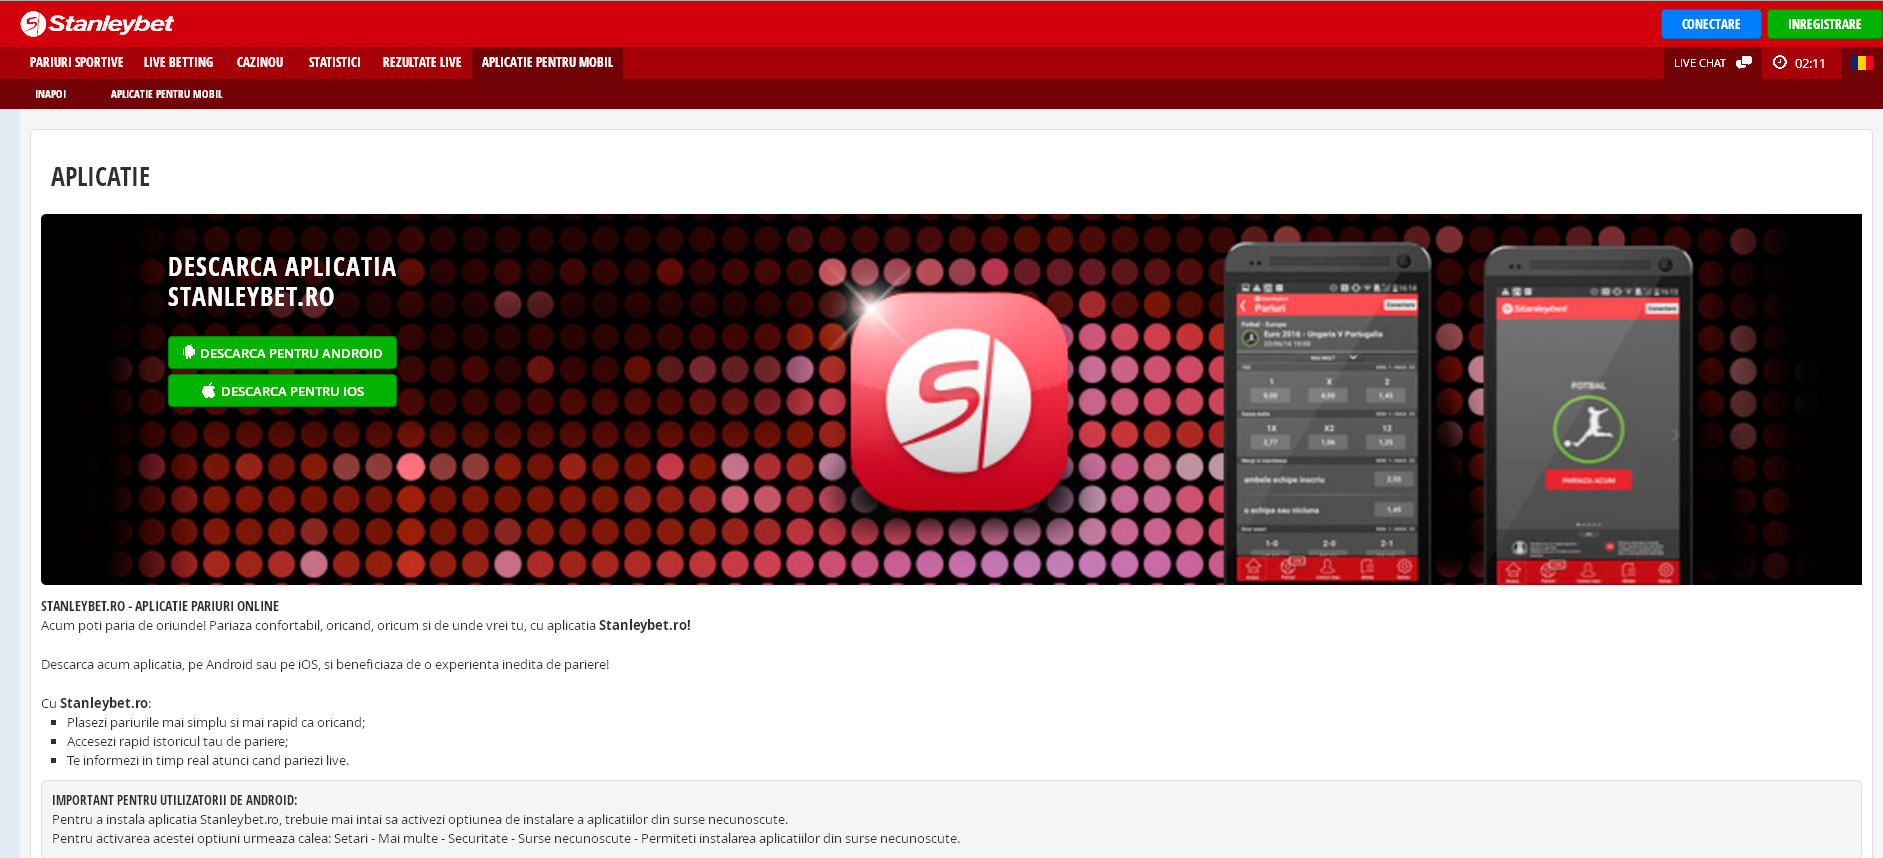Click the left phone screenshot in the banner

[1328, 413]
